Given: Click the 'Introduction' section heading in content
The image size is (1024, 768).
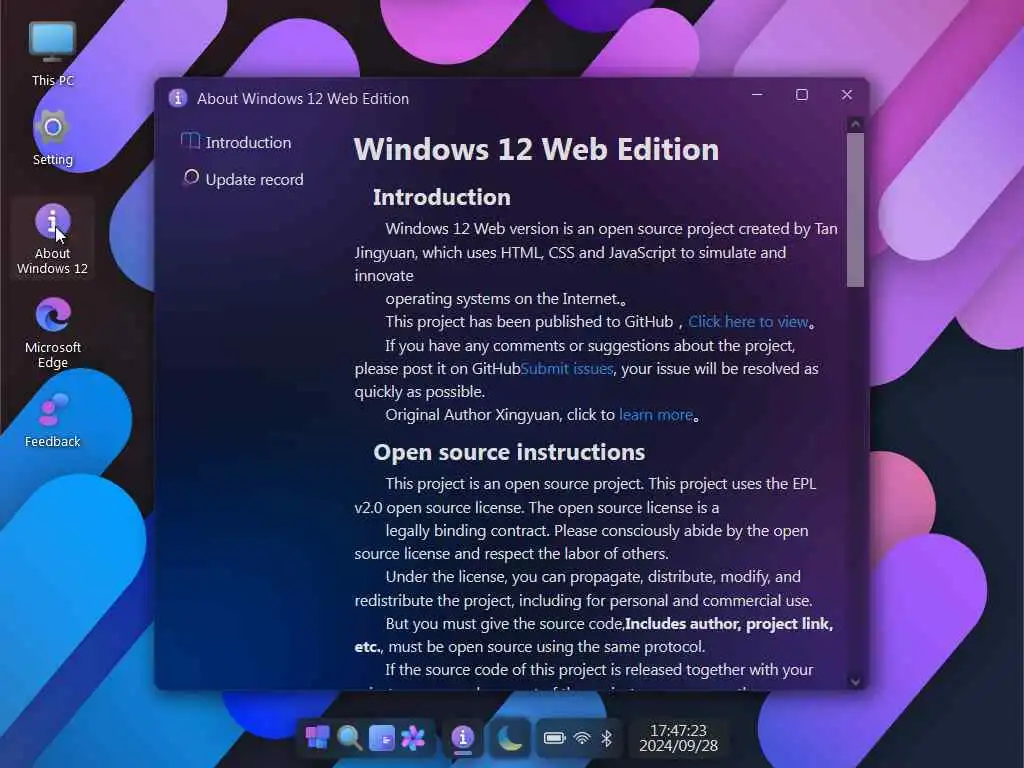Looking at the screenshot, I should 441,197.
